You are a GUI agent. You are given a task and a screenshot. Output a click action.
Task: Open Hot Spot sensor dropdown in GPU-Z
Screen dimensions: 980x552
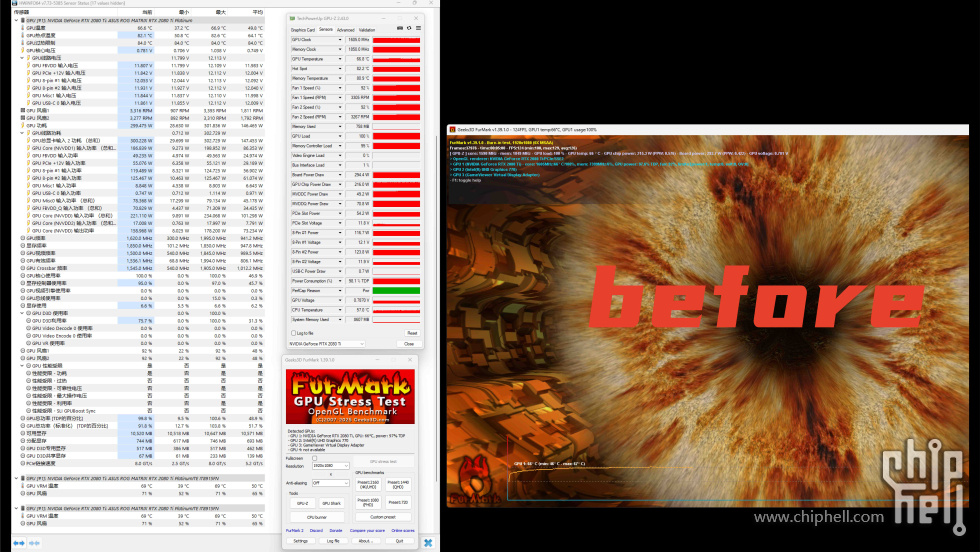(340, 69)
